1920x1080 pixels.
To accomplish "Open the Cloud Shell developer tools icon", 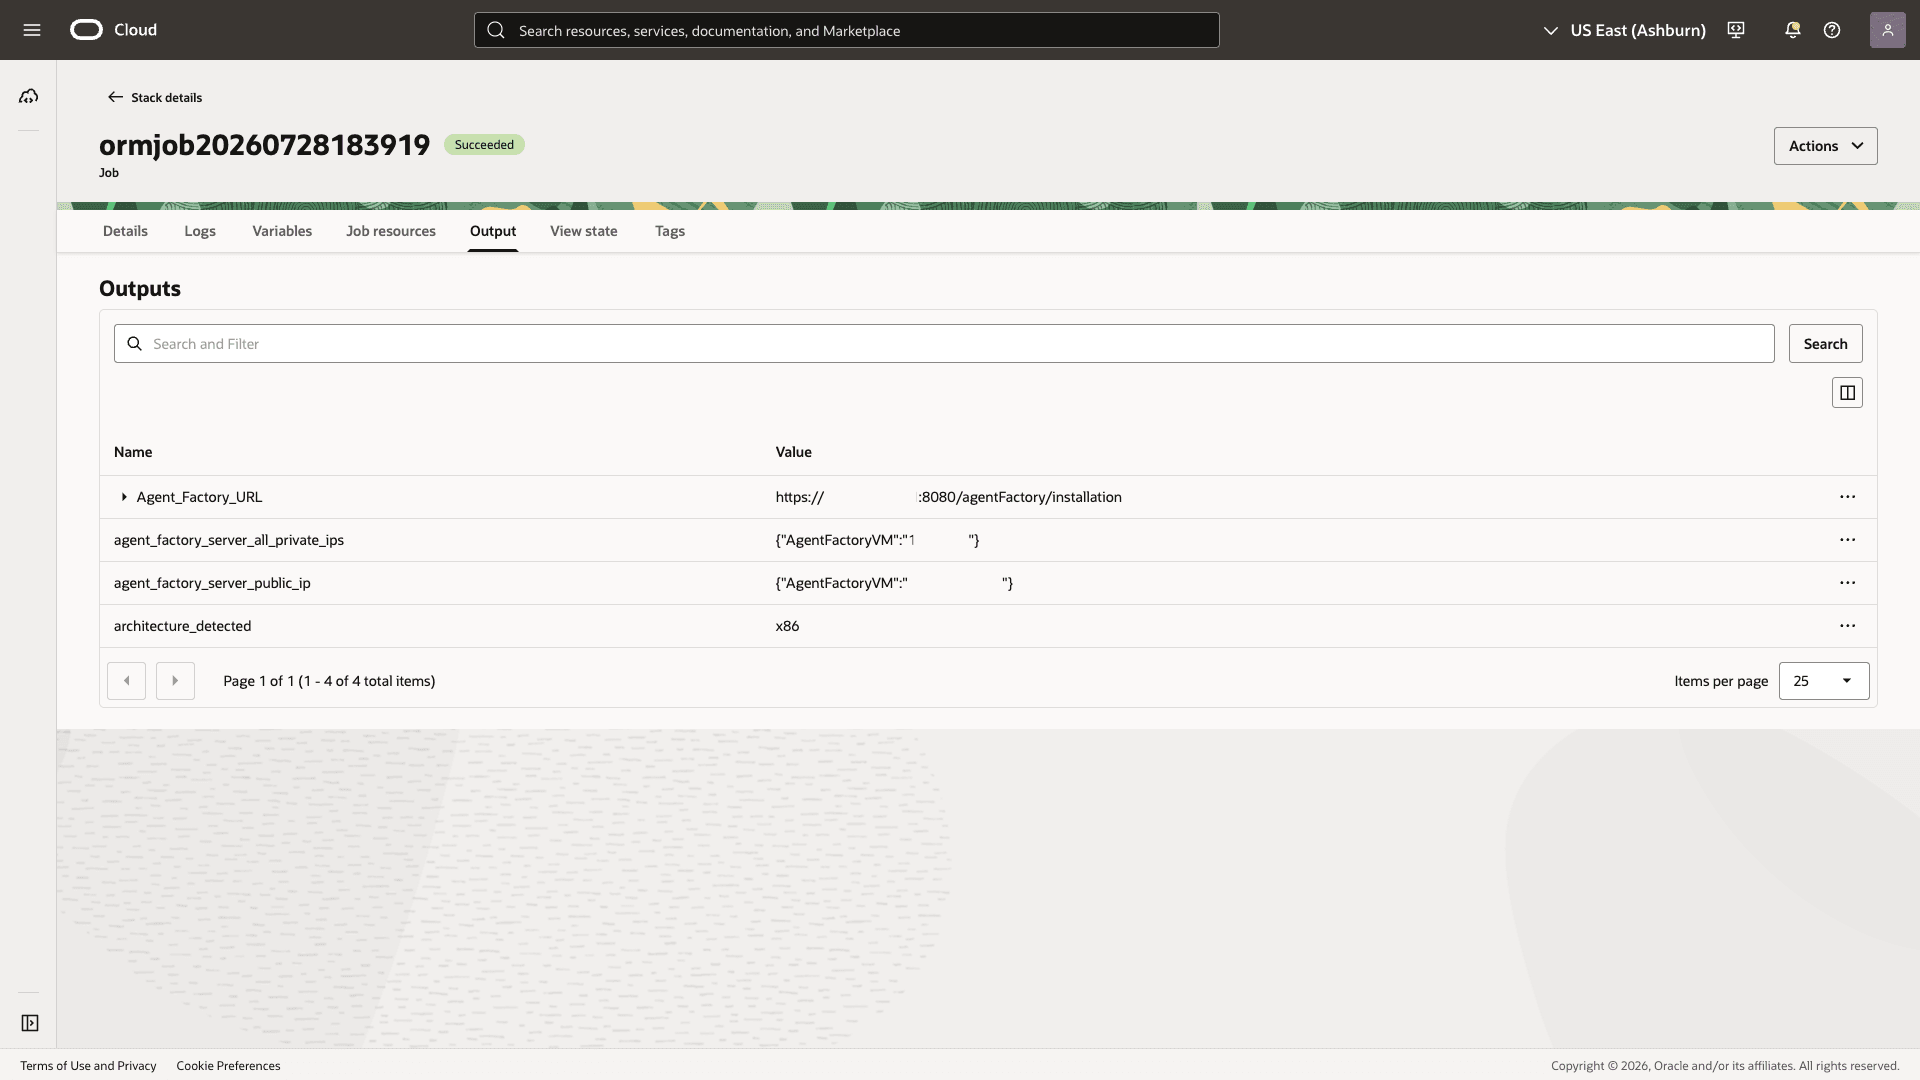I will [x=1736, y=30].
